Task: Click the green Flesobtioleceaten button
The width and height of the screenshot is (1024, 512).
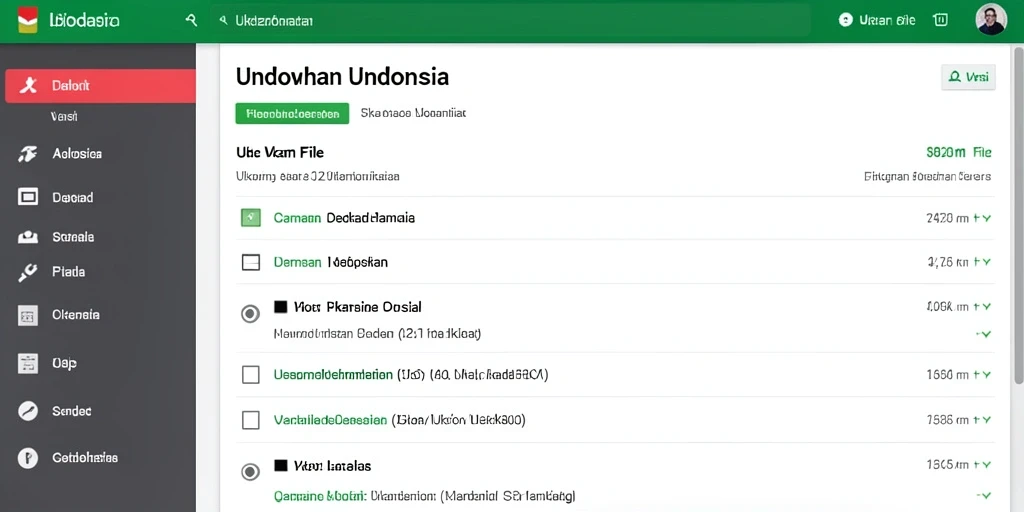Action: click(x=293, y=114)
